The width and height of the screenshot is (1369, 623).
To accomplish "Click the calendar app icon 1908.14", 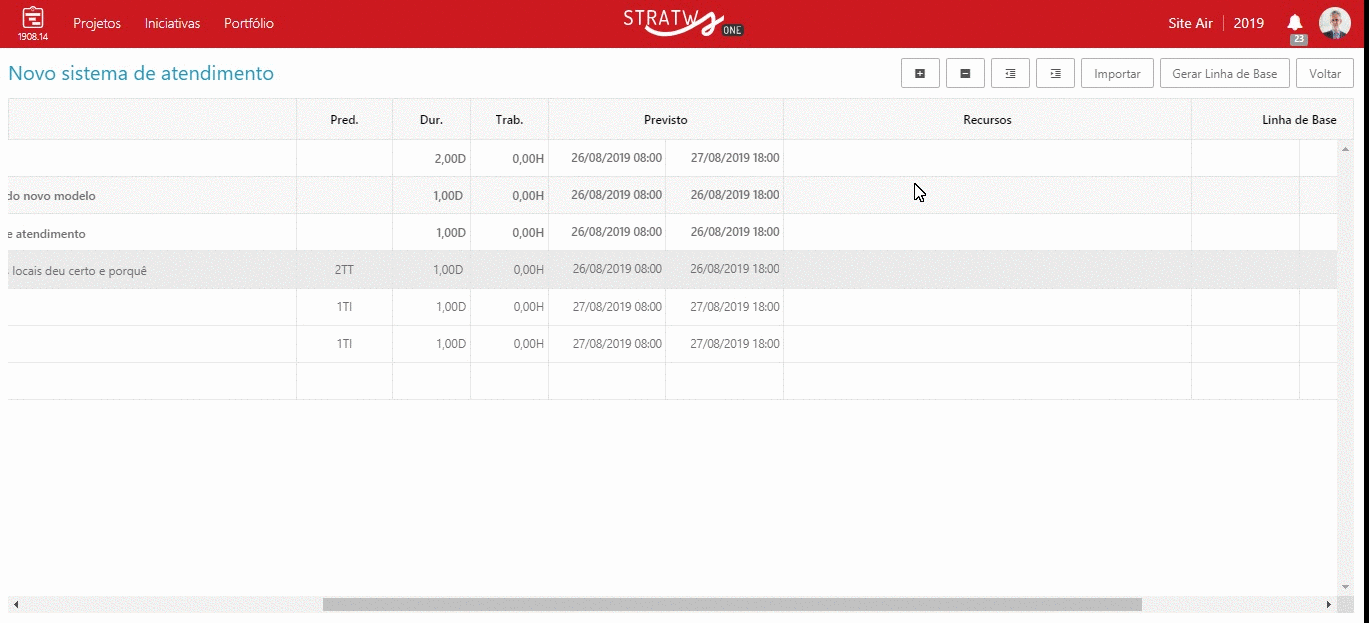I will click(33, 23).
